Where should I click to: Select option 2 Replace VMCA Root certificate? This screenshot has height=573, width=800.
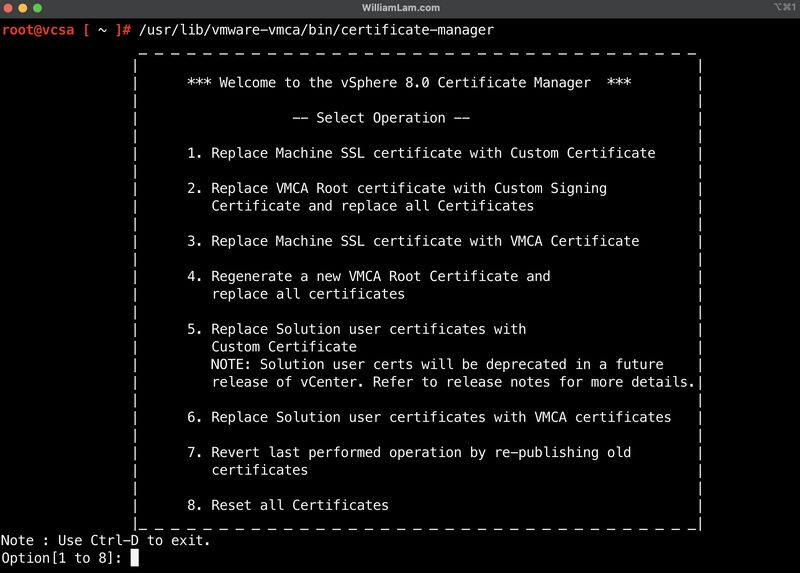[397, 188]
